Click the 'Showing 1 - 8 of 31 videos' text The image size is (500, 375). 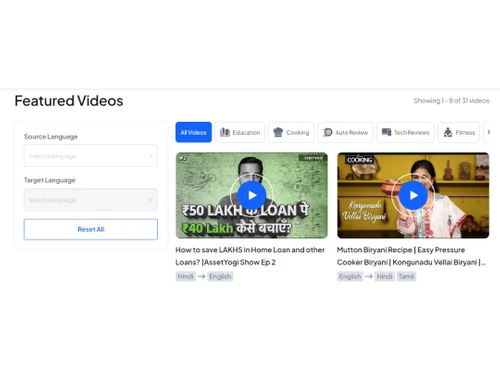click(451, 101)
